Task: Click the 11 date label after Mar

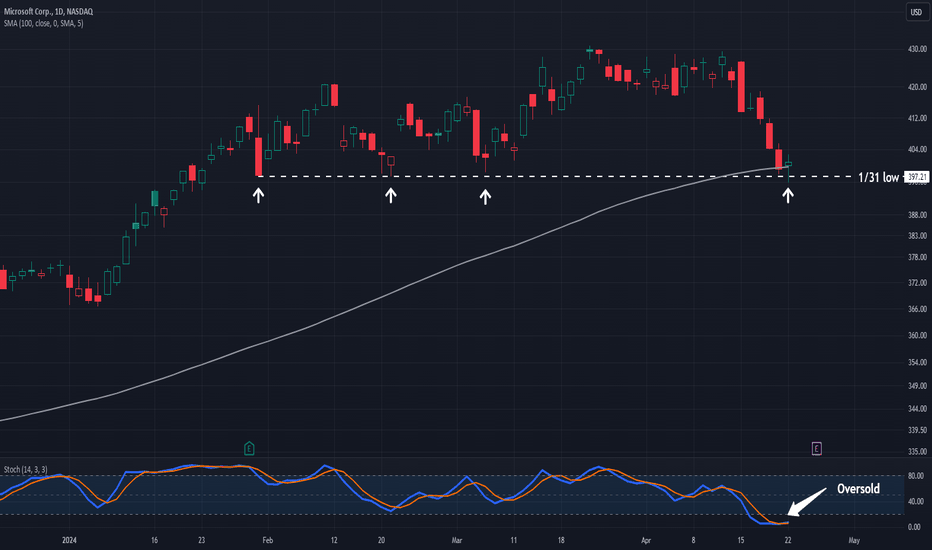Action: tap(514, 540)
